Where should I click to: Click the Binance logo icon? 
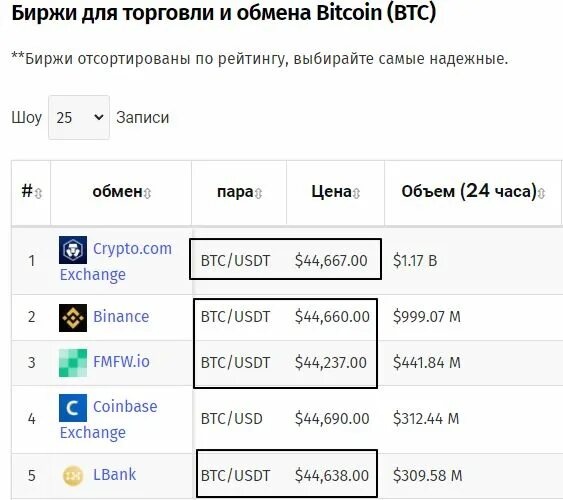pyautogui.click(x=73, y=318)
